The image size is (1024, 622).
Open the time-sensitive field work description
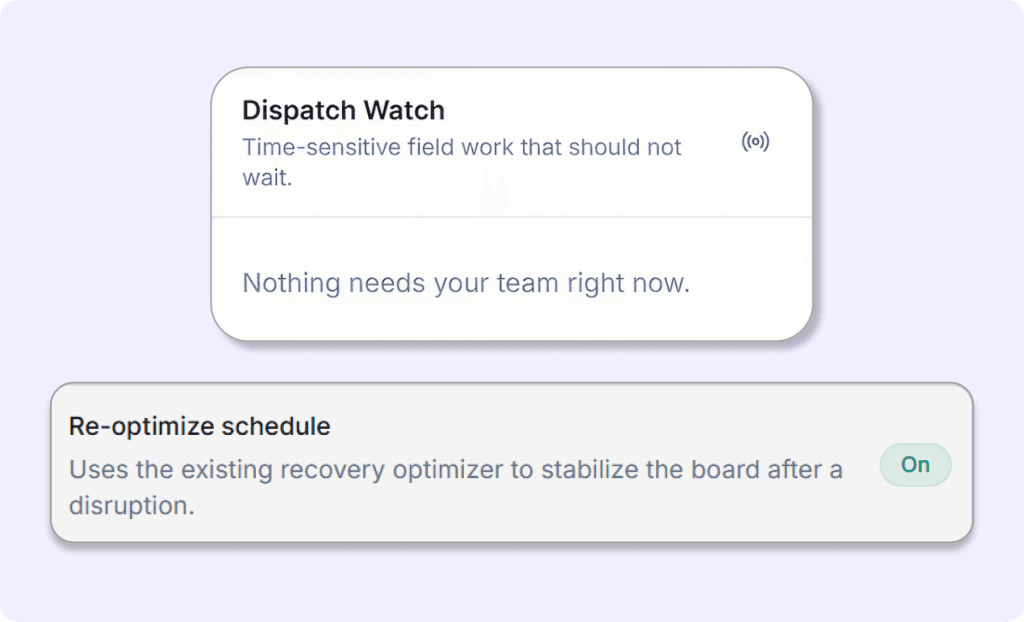[462, 161]
